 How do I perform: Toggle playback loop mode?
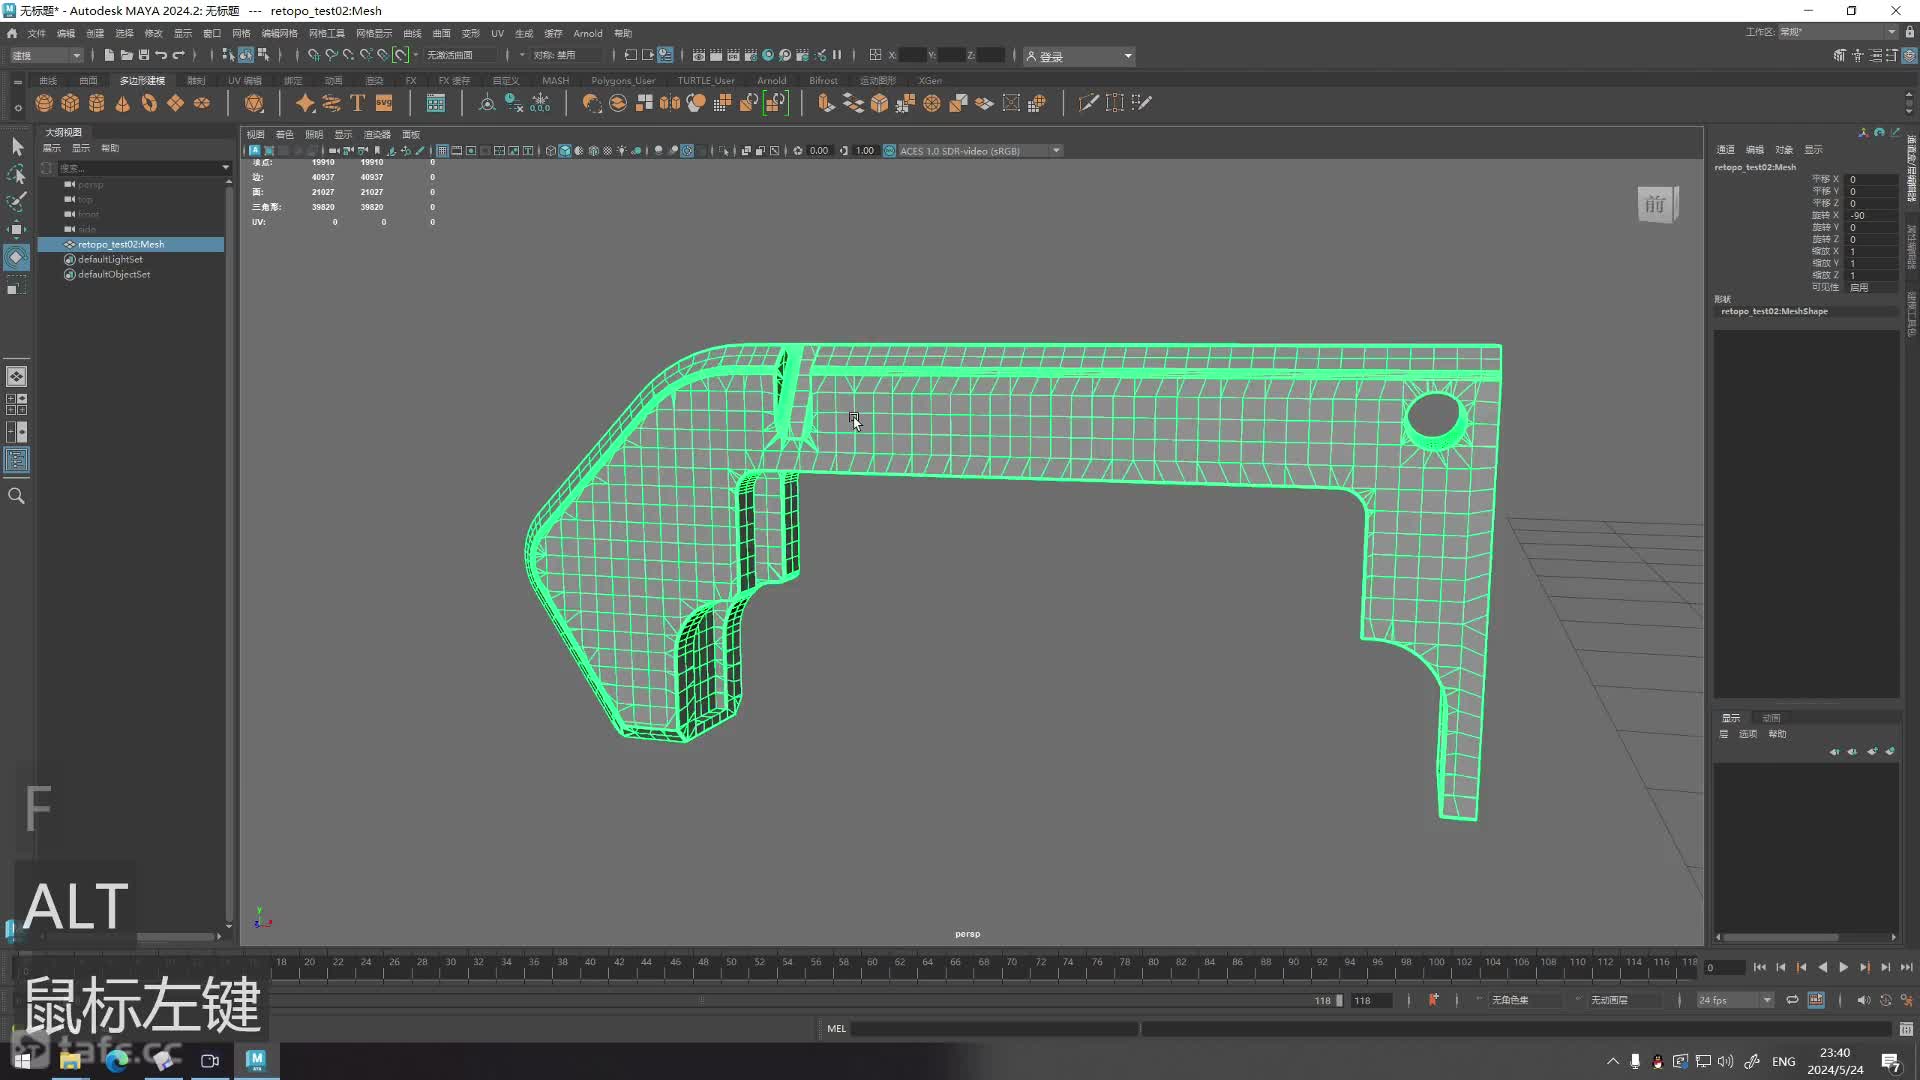click(x=1792, y=1000)
